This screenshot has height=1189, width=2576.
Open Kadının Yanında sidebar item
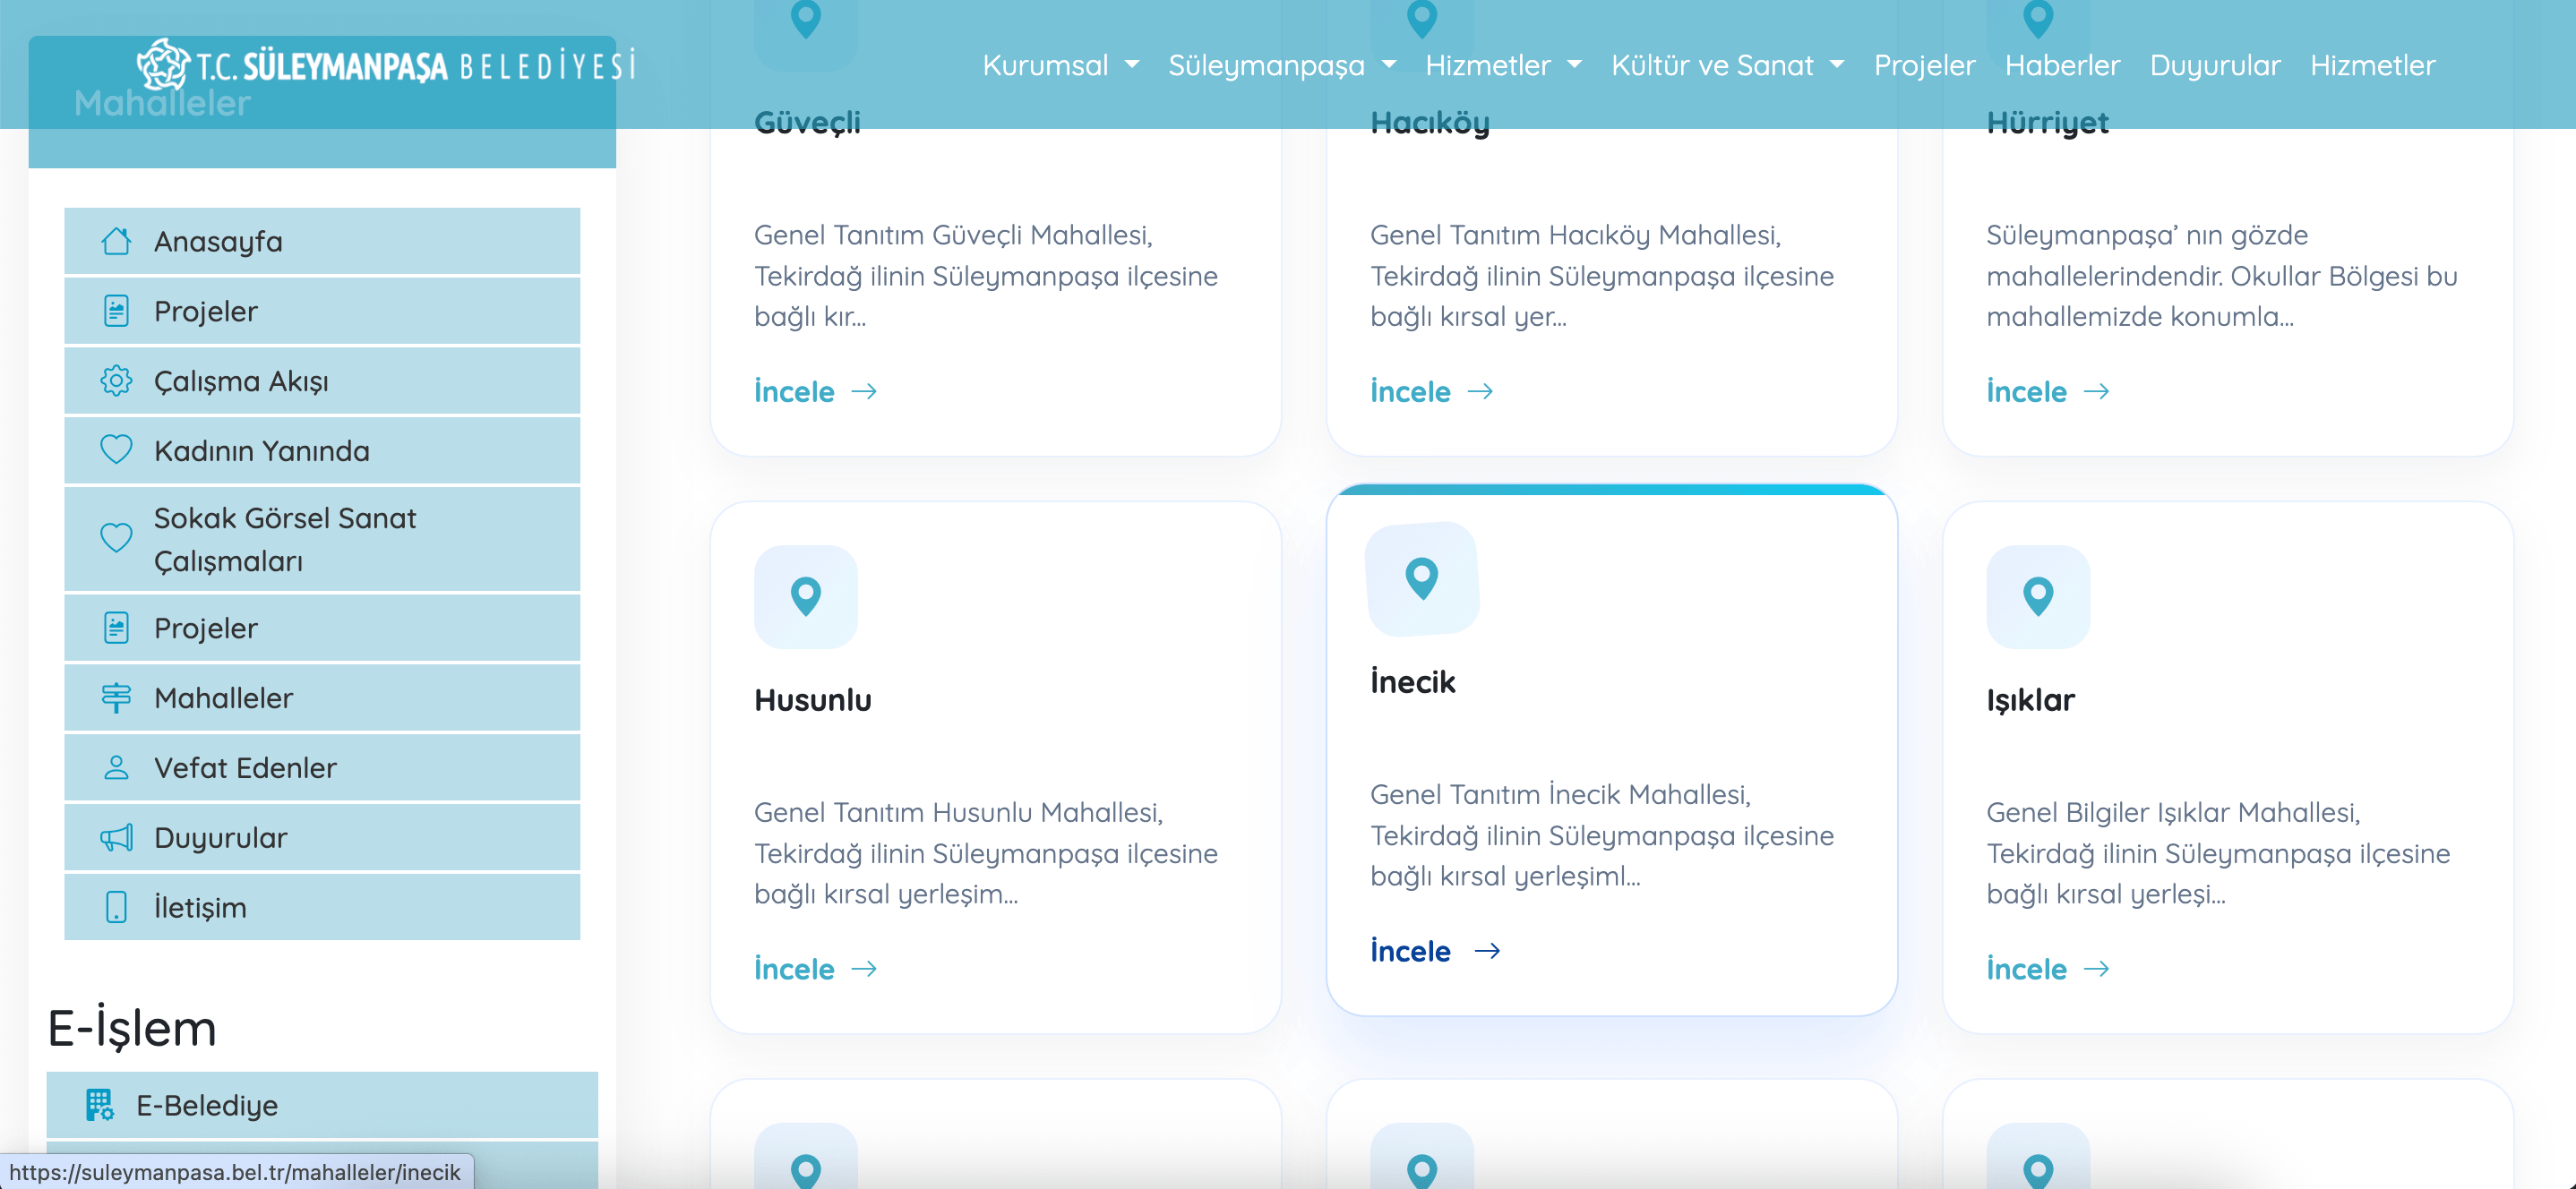point(322,450)
